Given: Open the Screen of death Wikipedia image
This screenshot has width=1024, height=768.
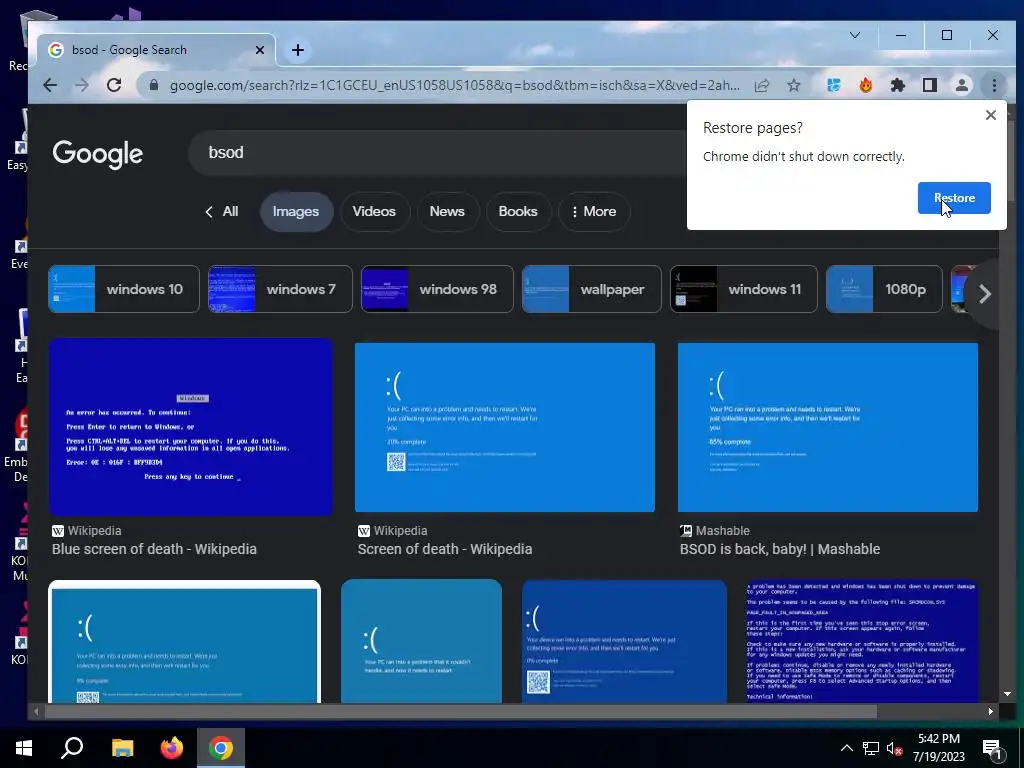Looking at the screenshot, I should pos(505,427).
